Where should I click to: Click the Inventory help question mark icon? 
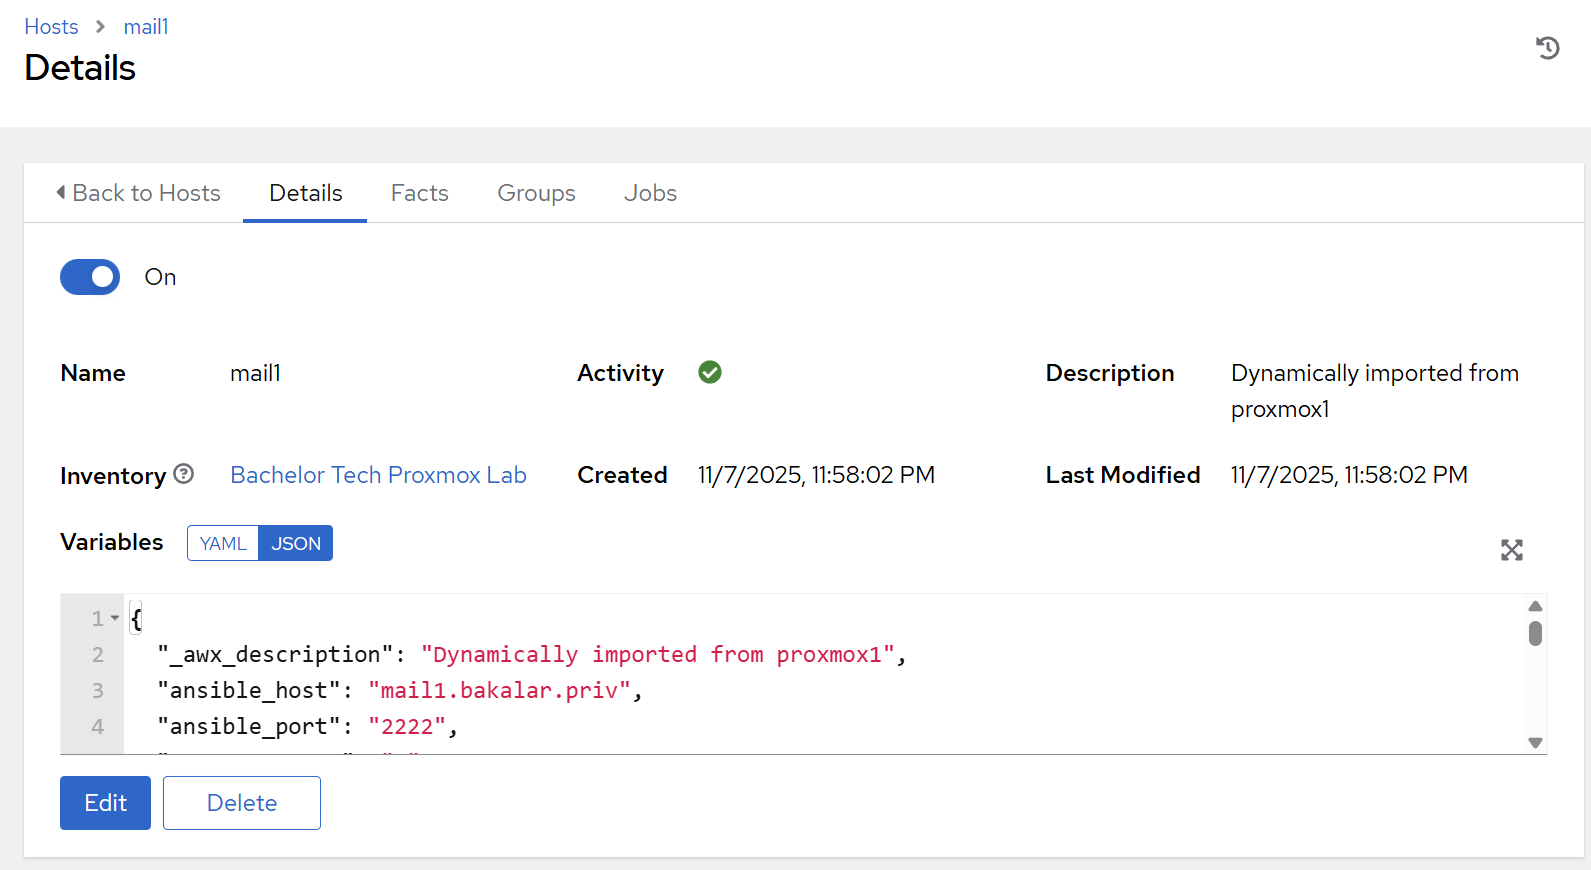[x=184, y=474]
